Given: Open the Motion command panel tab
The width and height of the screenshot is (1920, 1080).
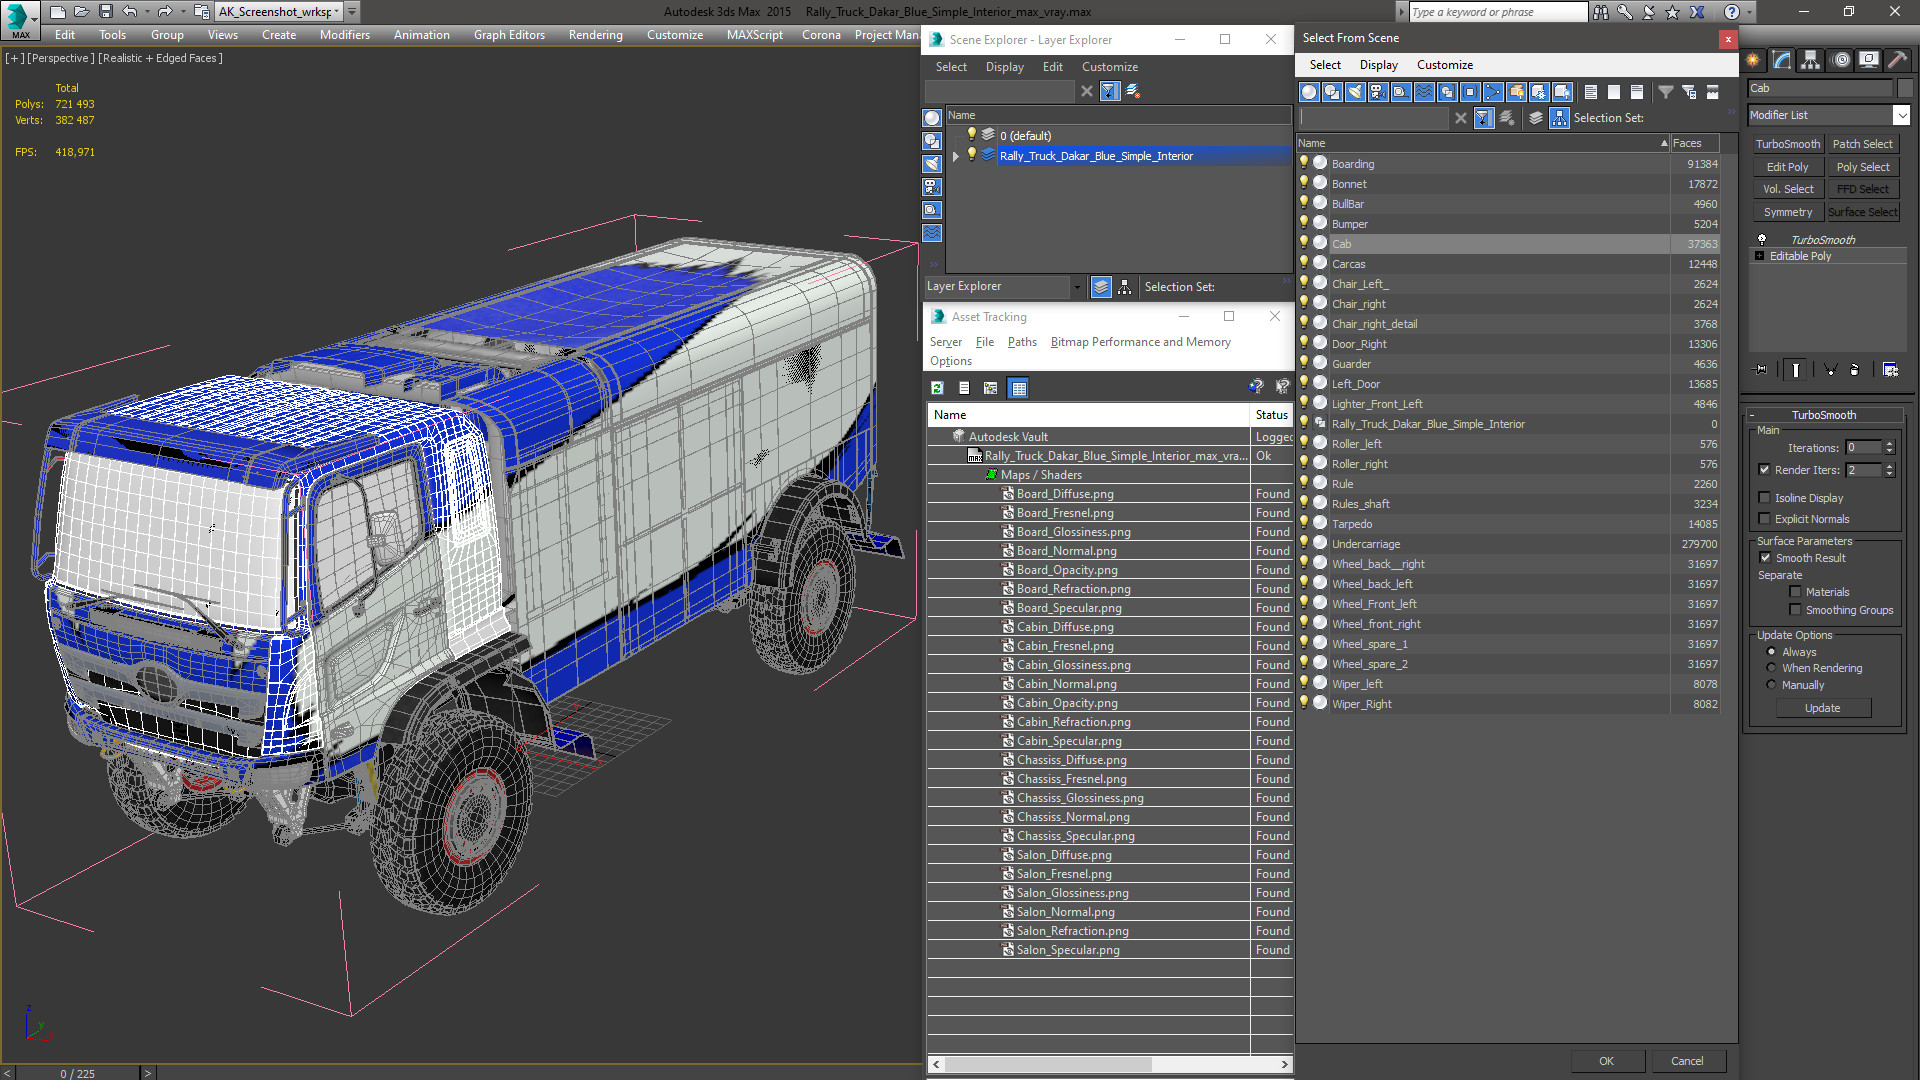Looking at the screenshot, I should pyautogui.click(x=1841, y=60).
